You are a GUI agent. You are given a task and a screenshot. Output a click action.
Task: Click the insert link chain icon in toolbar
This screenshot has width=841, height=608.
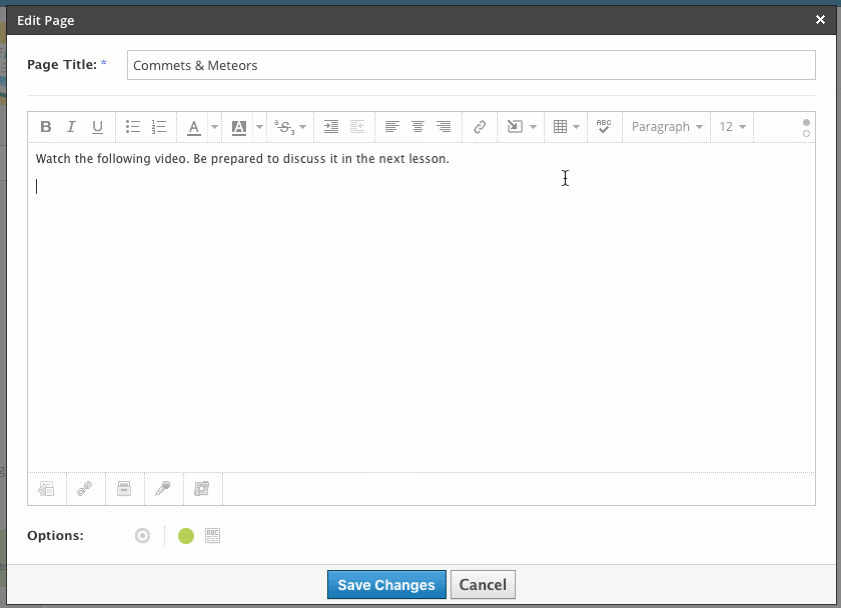click(x=479, y=127)
